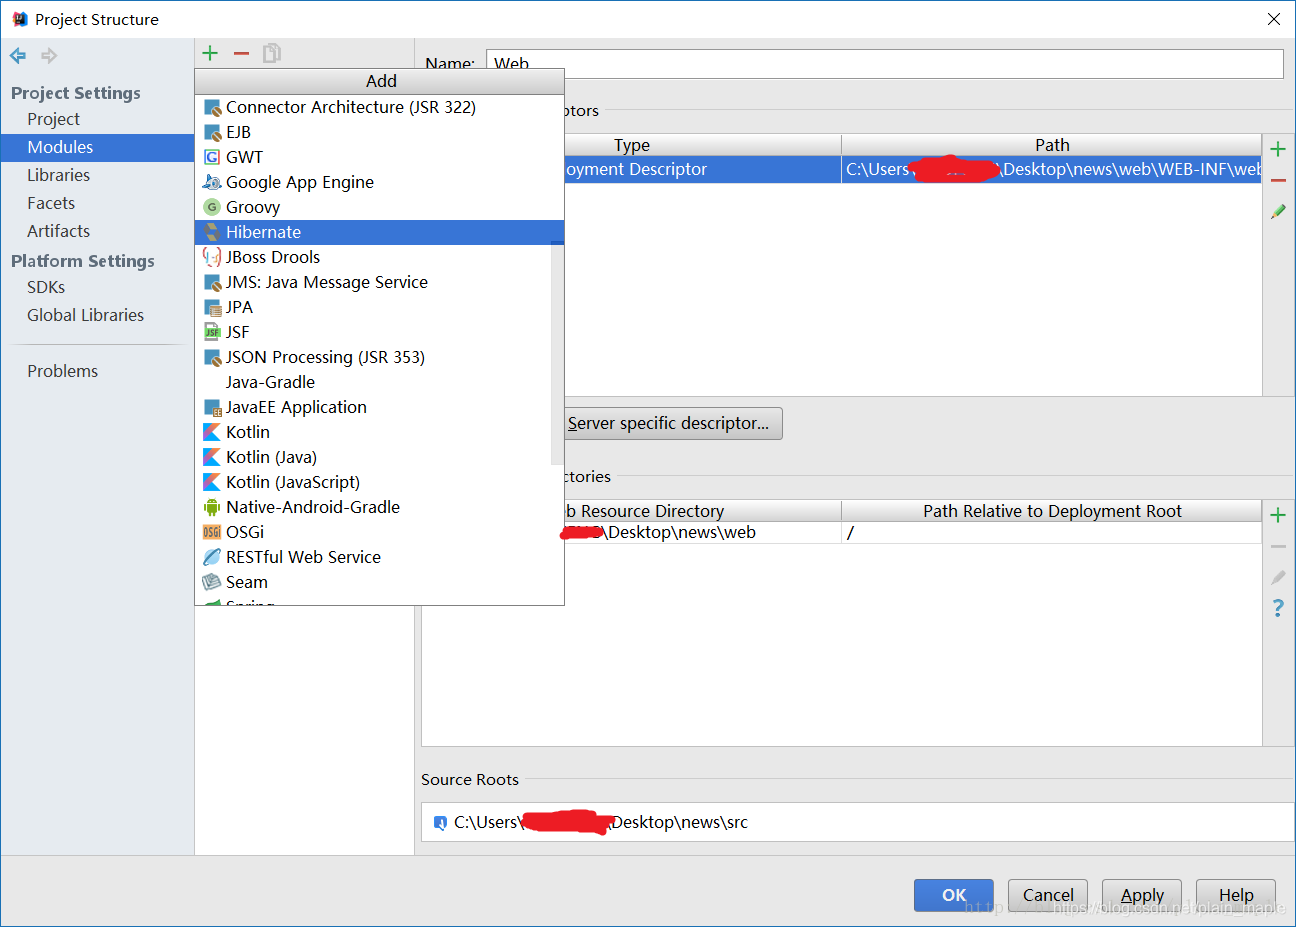This screenshot has height=927, width=1296.
Task: Select Modules in Project Settings
Action: [97, 147]
